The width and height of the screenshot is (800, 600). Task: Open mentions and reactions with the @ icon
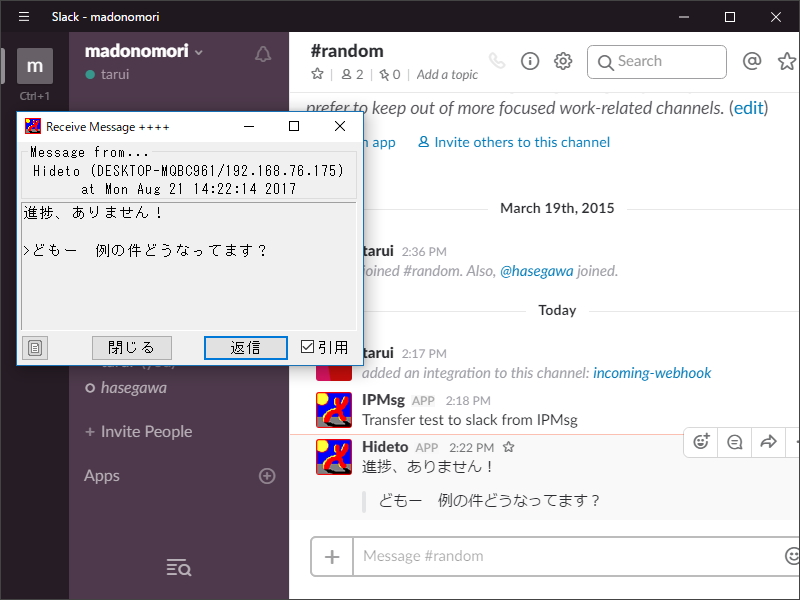753,61
